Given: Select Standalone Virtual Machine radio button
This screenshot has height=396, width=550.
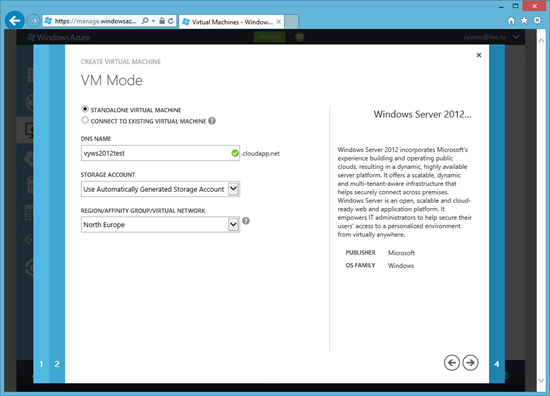Looking at the screenshot, I should pyautogui.click(x=85, y=109).
